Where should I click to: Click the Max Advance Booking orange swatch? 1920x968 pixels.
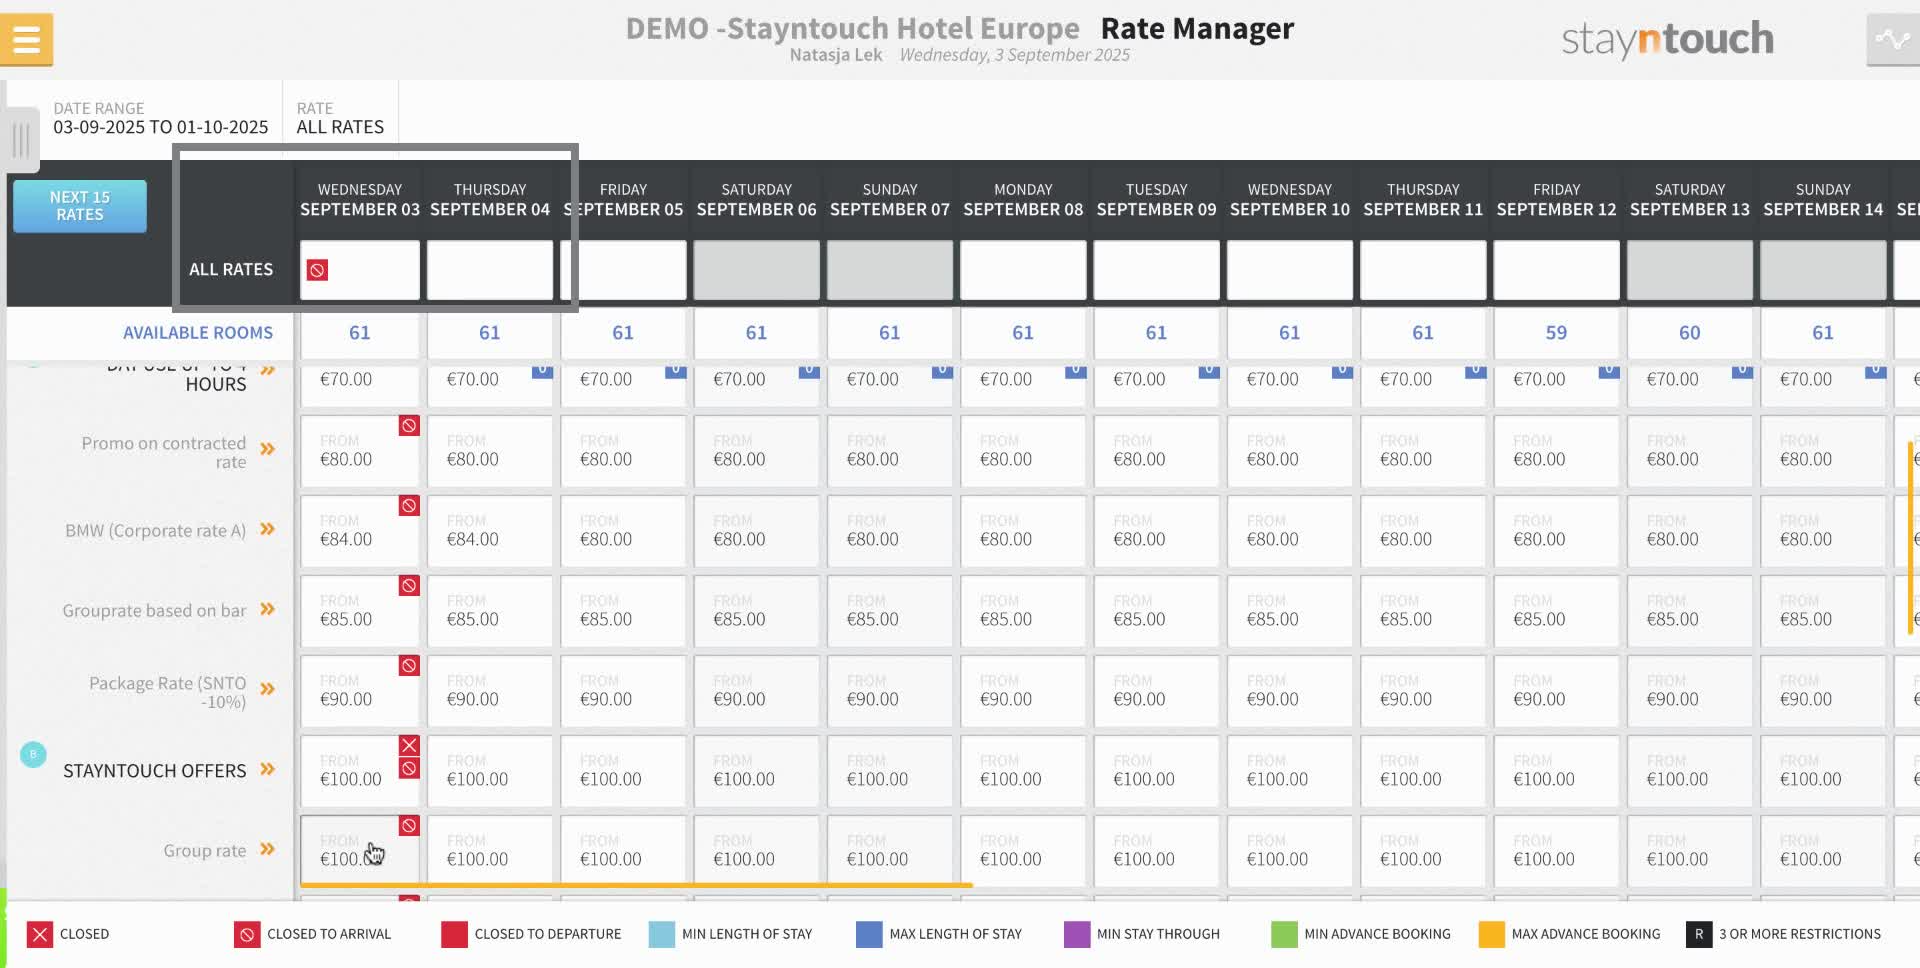tap(1491, 935)
